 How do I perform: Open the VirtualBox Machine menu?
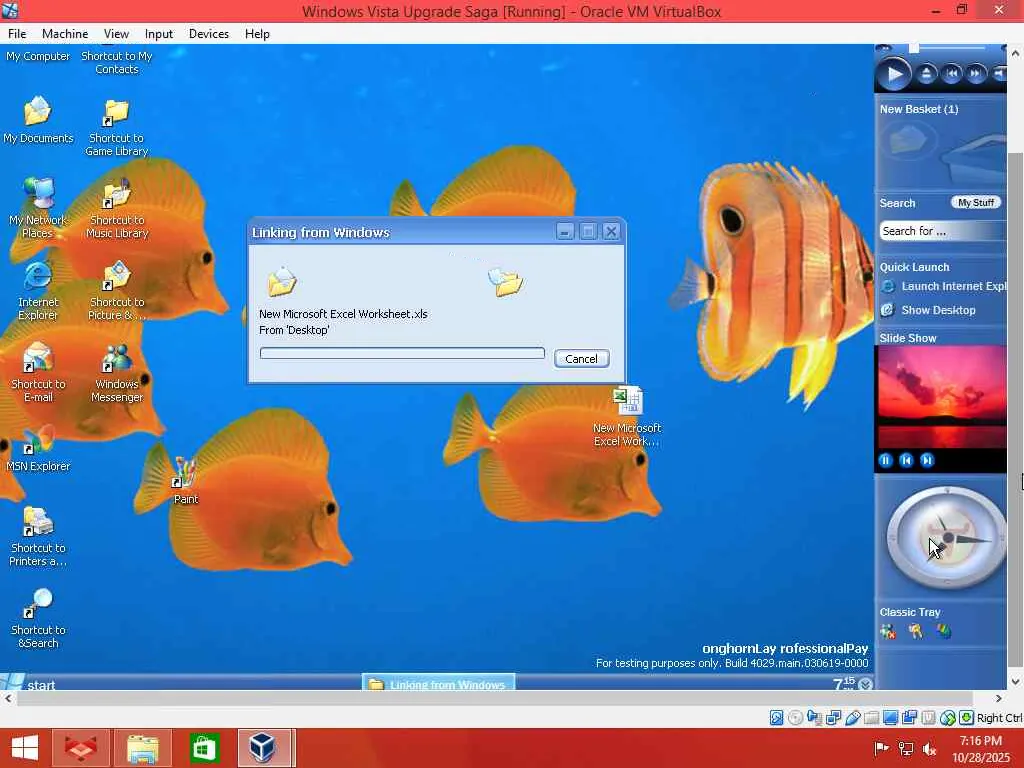[x=65, y=34]
